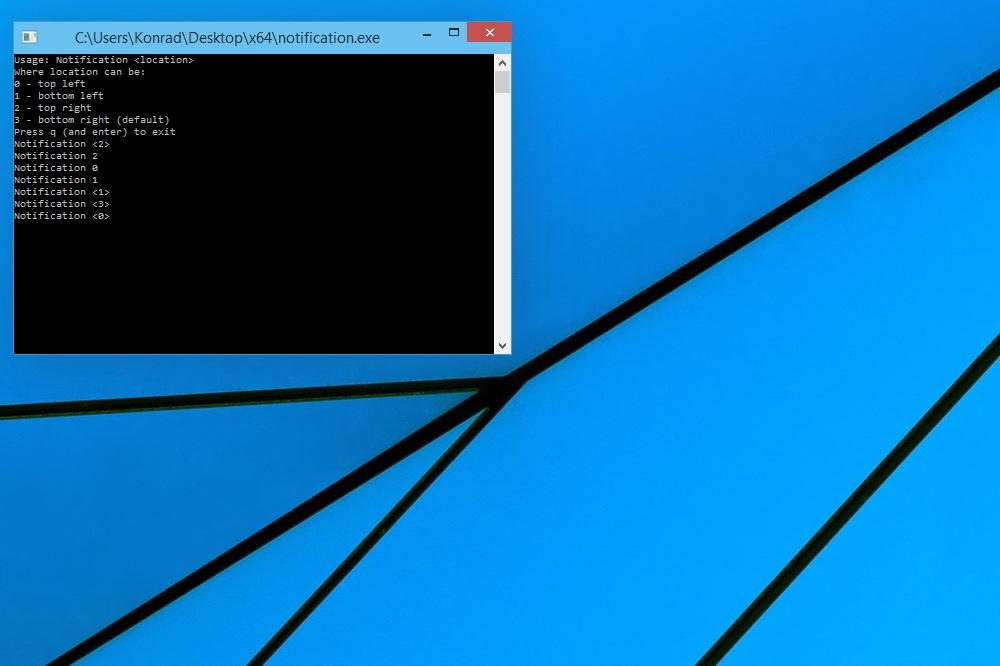The width and height of the screenshot is (1000, 666).
Task: Click the console scrollbar up arrow
Action: click(503, 63)
